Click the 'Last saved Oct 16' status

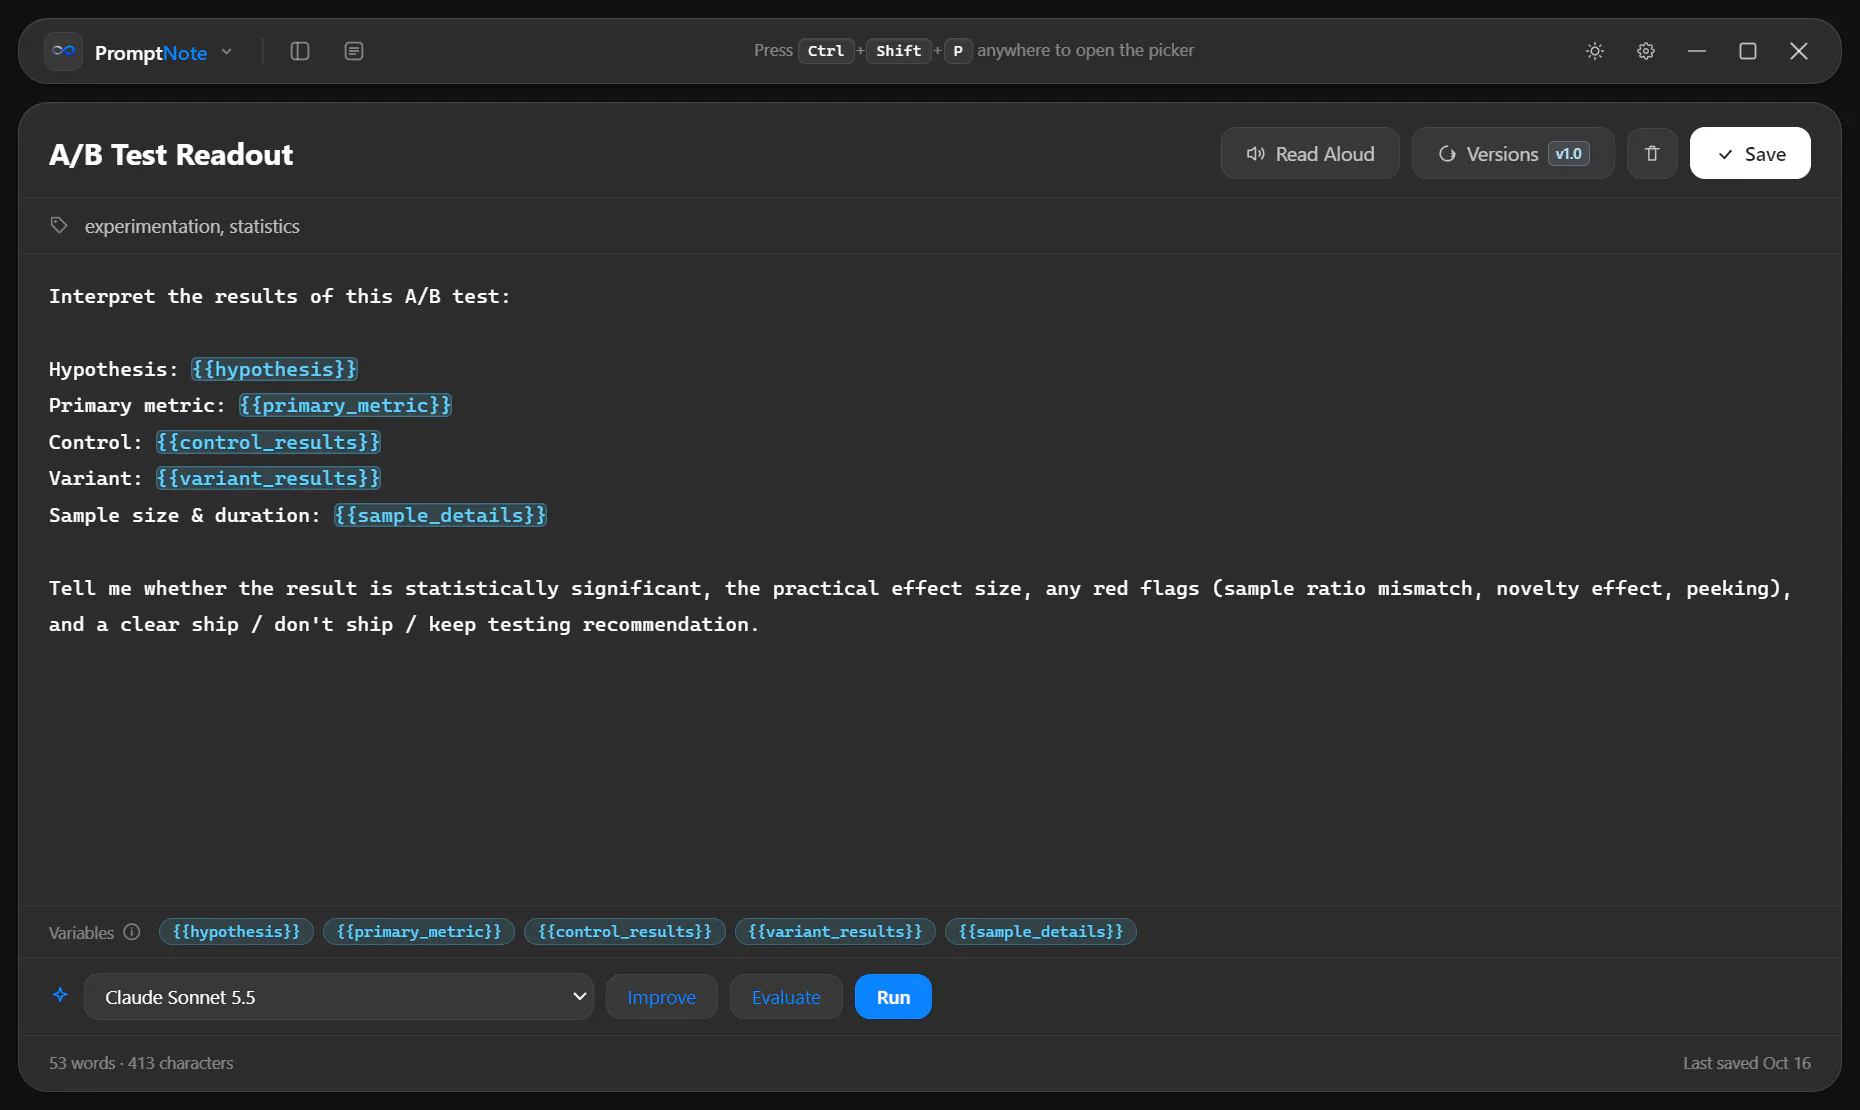coord(1747,1063)
